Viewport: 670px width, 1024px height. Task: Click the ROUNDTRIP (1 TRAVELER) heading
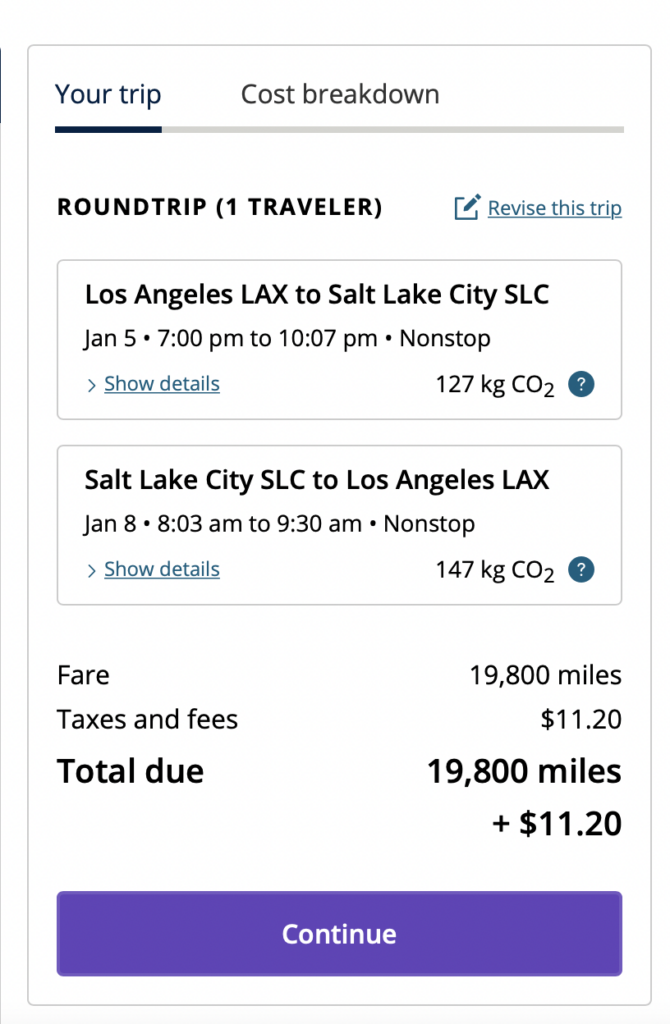pyautogui.click(x=220, y=208)
